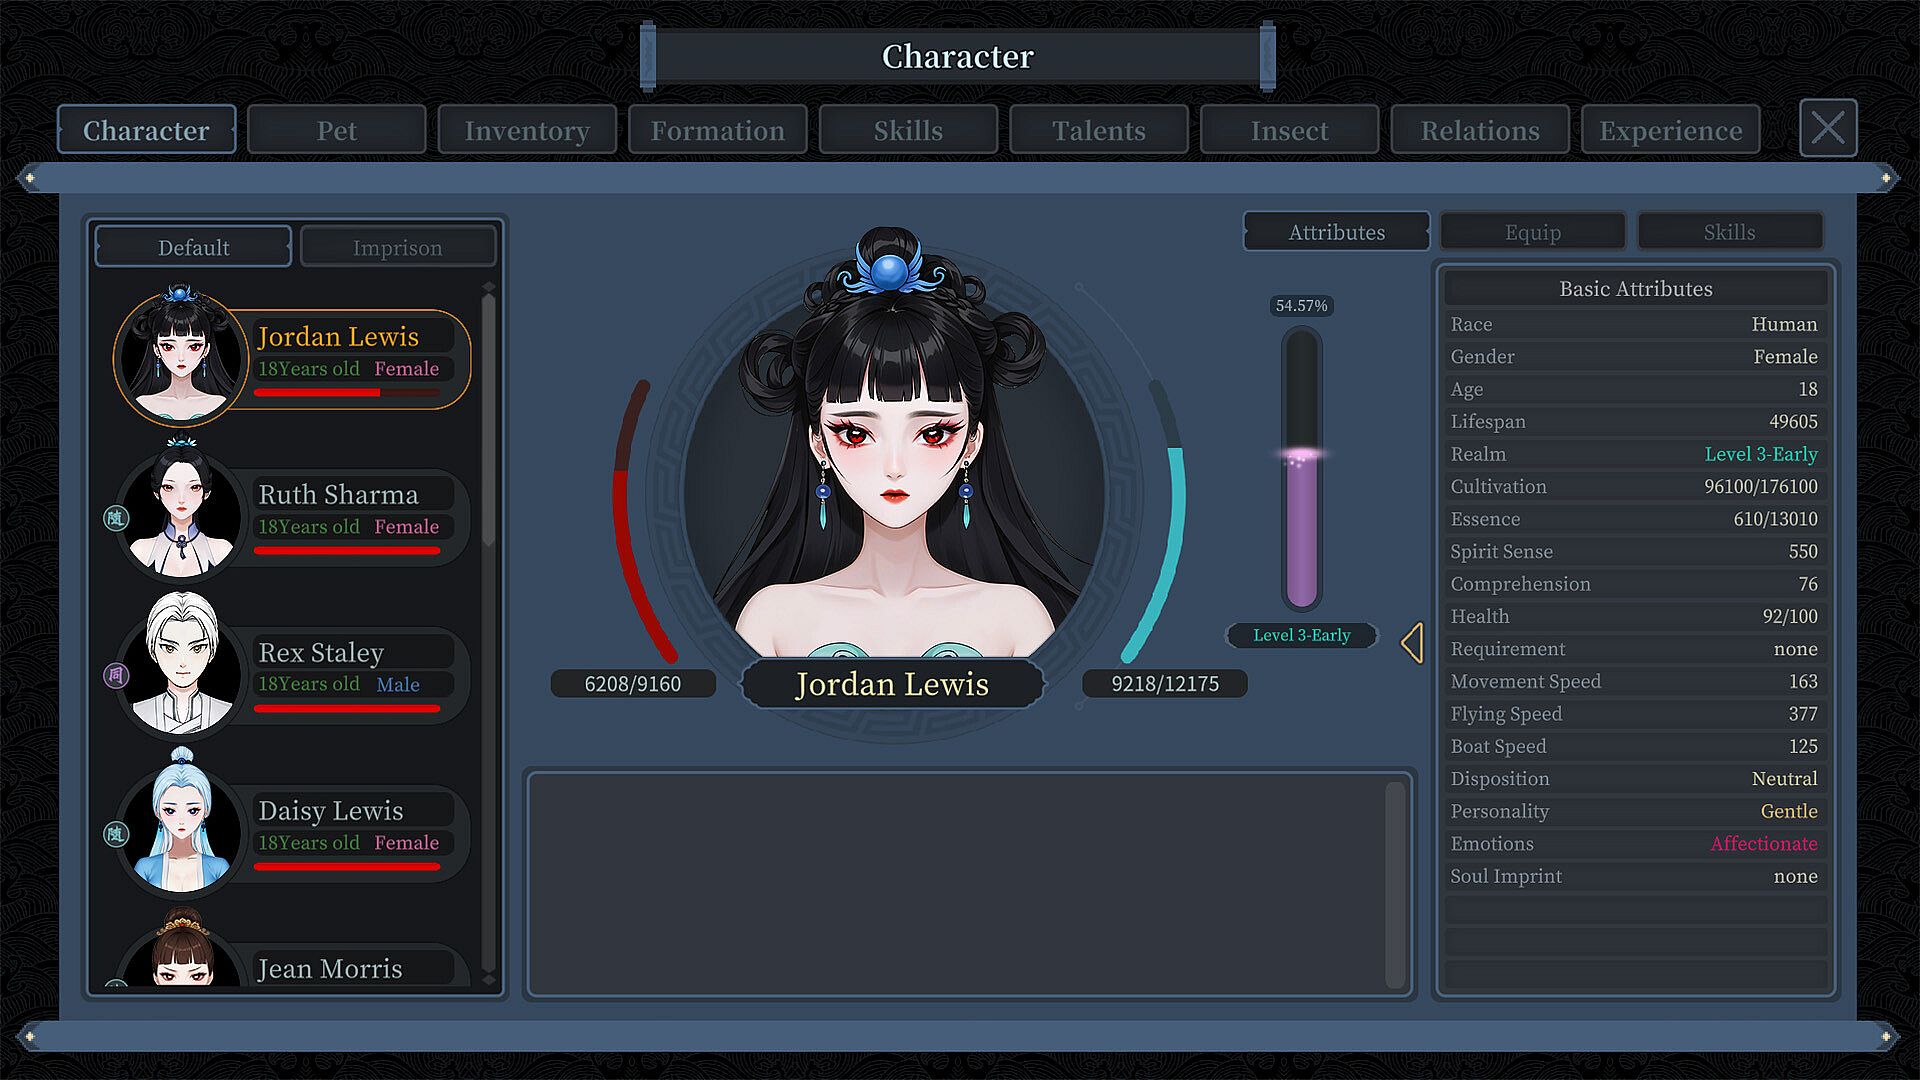Click the teal badge icon beside Ruth Sharma
Viewport: 1920px width, 1080px height.
click(x=116, y=518)
